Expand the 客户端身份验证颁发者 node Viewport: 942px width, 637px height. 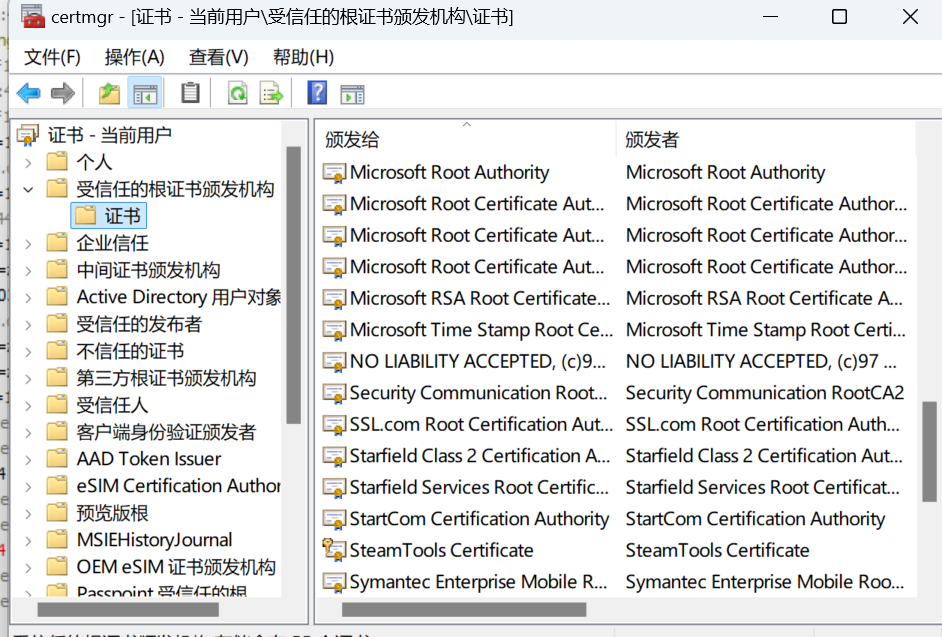(28, 433)
